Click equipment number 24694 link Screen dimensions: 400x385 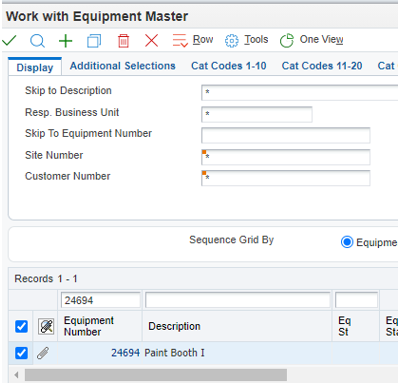125,353
